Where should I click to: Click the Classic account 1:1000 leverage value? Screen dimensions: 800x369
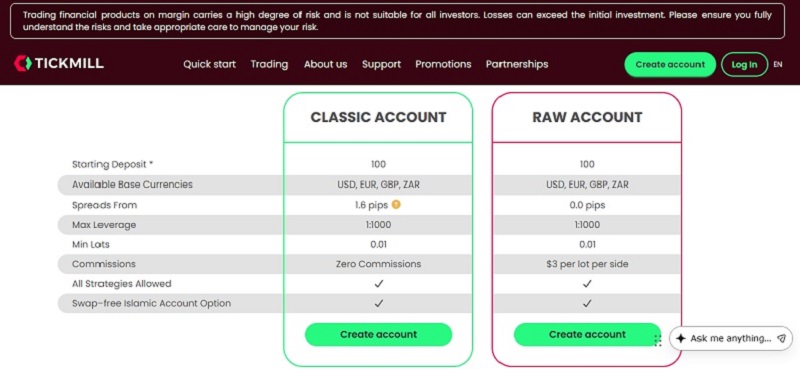[379, 225]
